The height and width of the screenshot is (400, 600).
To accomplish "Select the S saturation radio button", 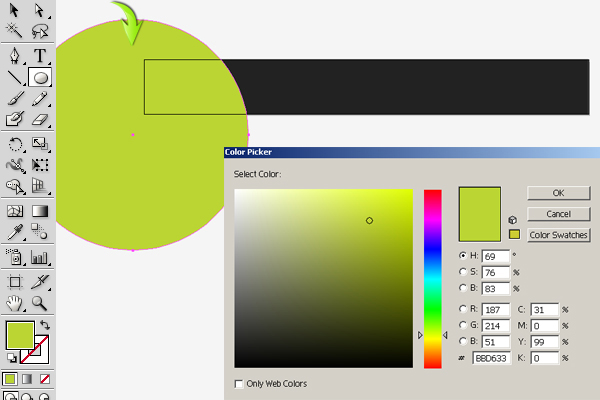I will (463, 272).
